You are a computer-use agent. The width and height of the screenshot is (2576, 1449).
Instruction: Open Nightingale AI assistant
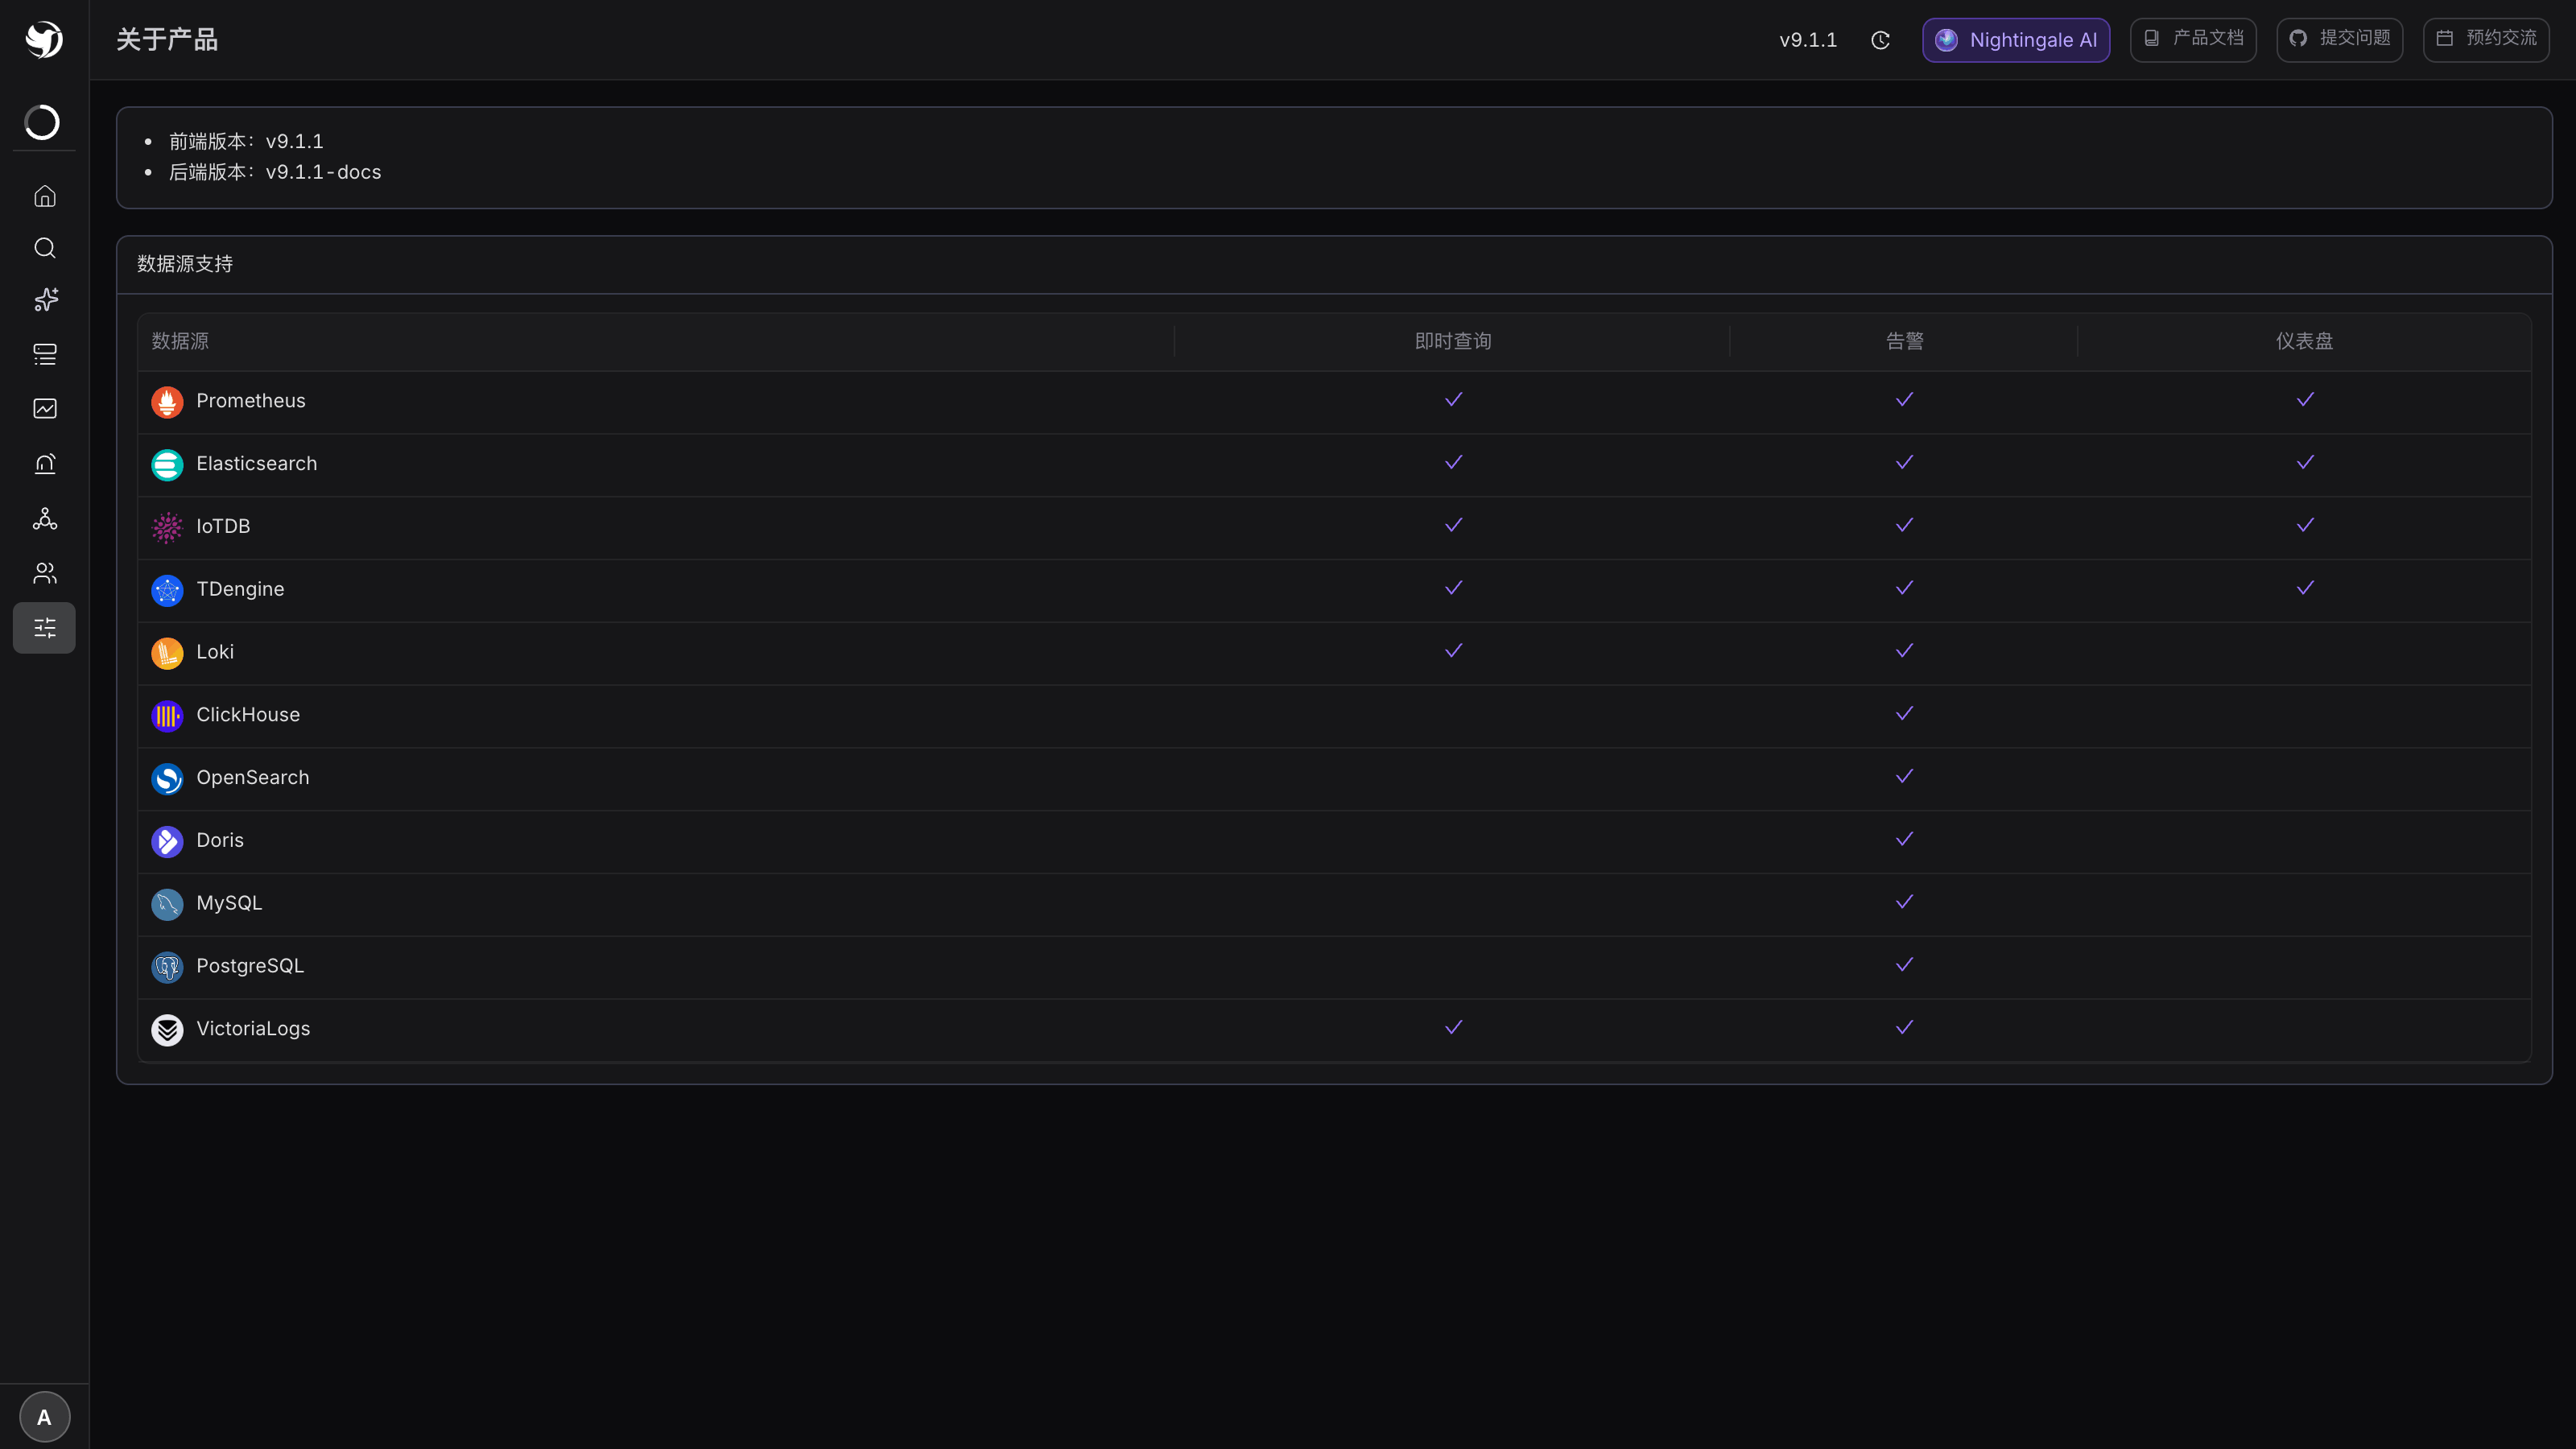[x=2016, y=40]
